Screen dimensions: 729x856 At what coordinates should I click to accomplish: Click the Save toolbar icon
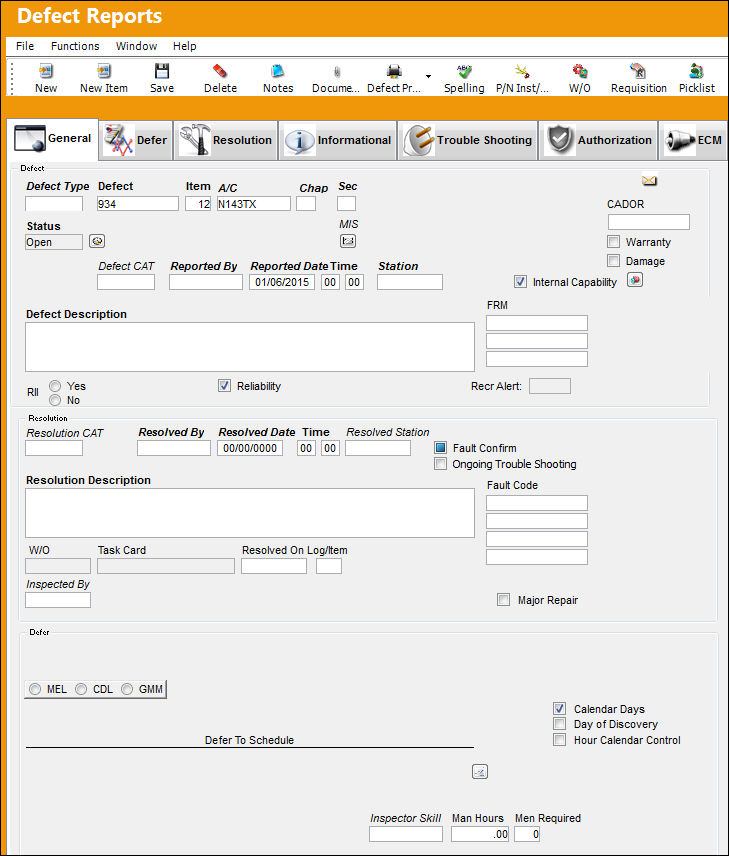coord(162,71)
